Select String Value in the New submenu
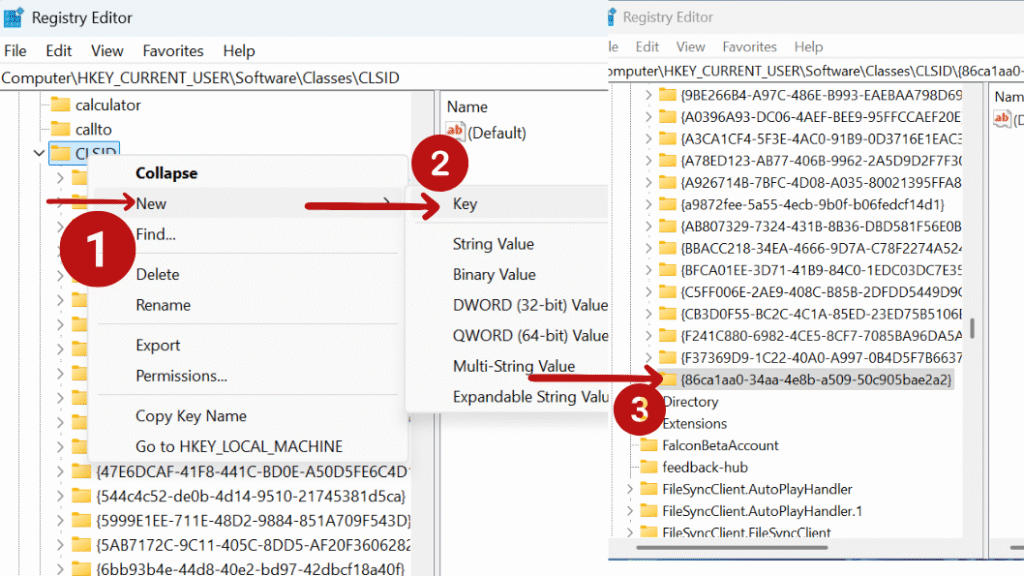The width and height of the screenshot is (1024, 576). coord(508,244)
